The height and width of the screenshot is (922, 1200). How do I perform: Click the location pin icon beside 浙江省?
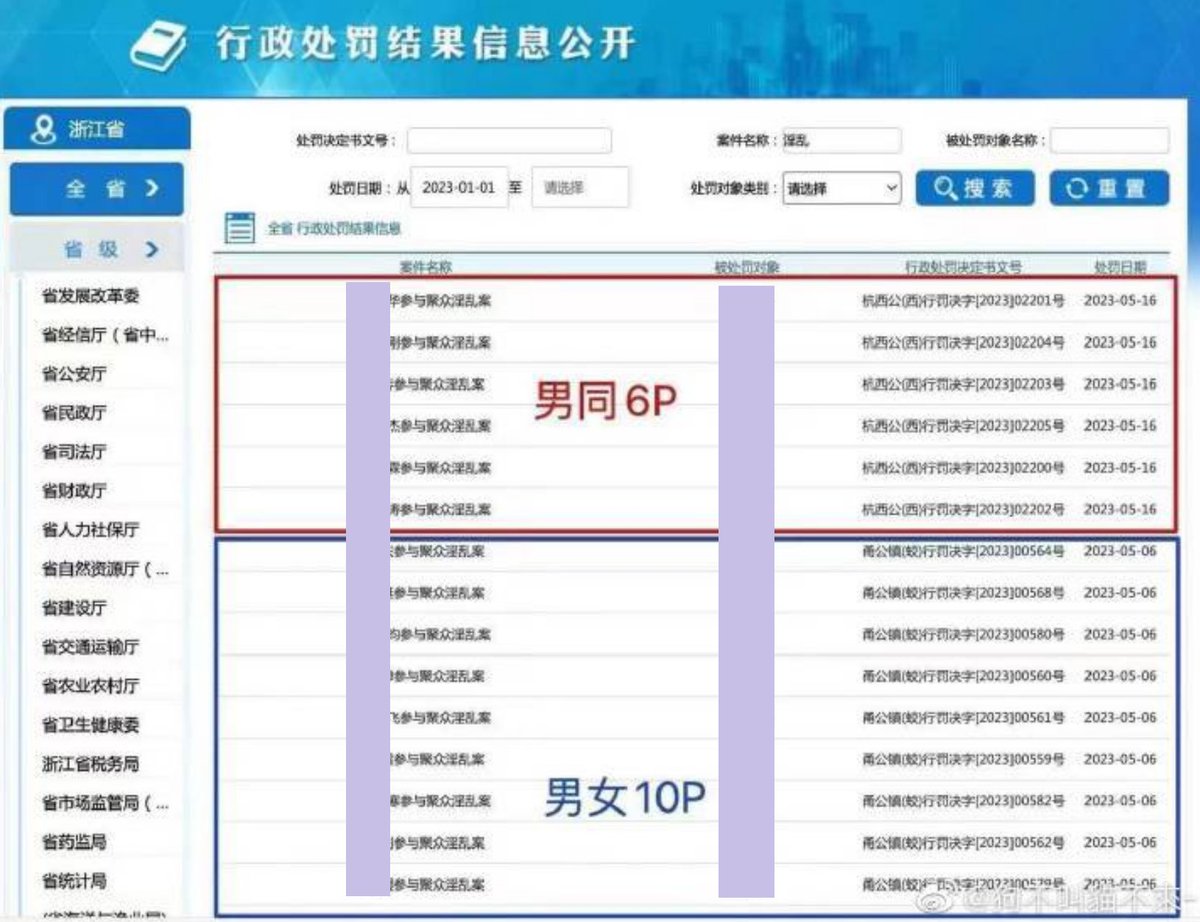coord(42,128)
